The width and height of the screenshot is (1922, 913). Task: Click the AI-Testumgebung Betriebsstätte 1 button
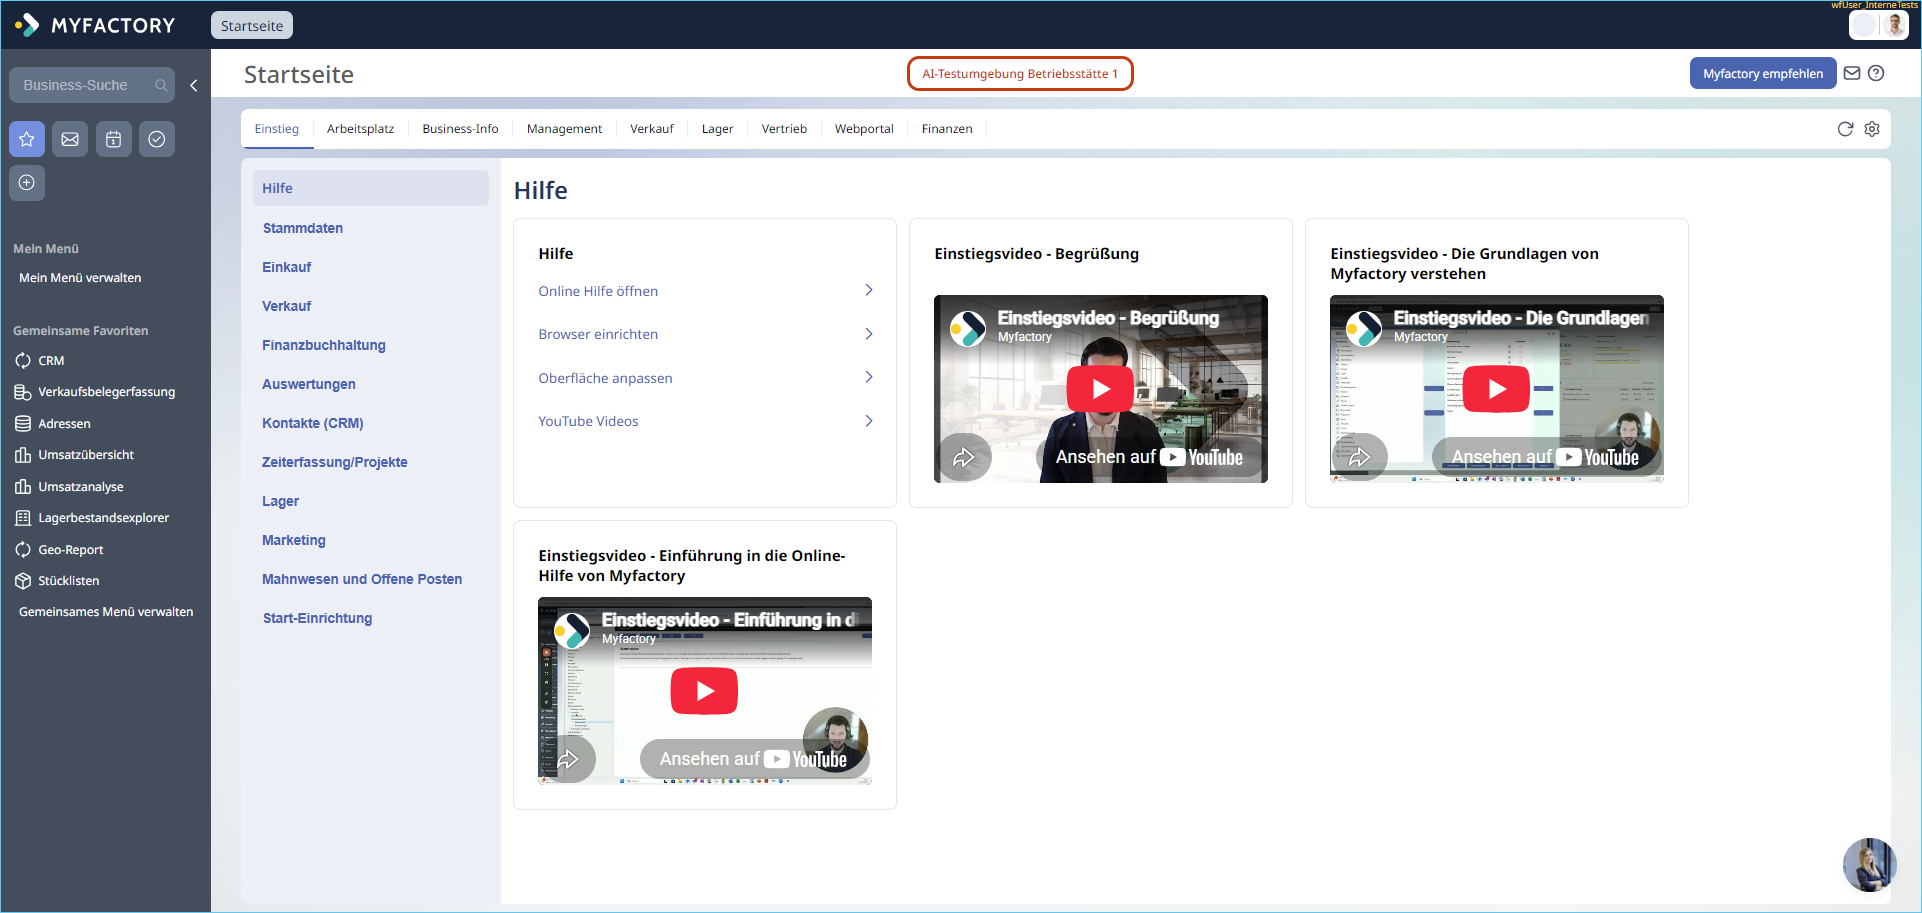click(x=1020, y=73)
